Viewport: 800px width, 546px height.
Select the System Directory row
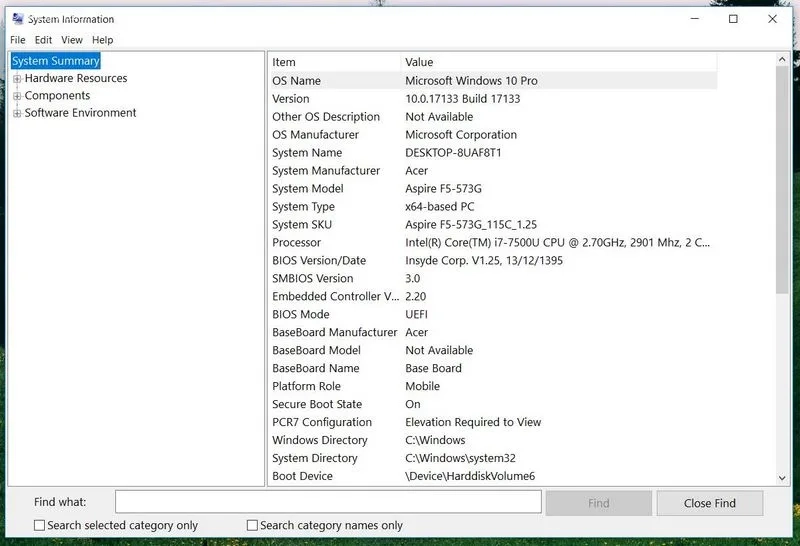pyautogui.click(x=493, y=458)
